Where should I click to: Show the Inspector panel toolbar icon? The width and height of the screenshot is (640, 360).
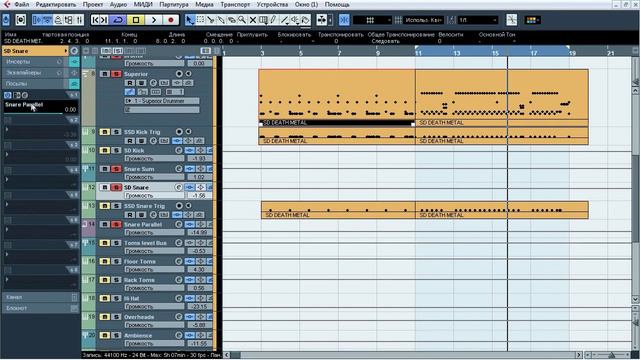tap(37, 20)
